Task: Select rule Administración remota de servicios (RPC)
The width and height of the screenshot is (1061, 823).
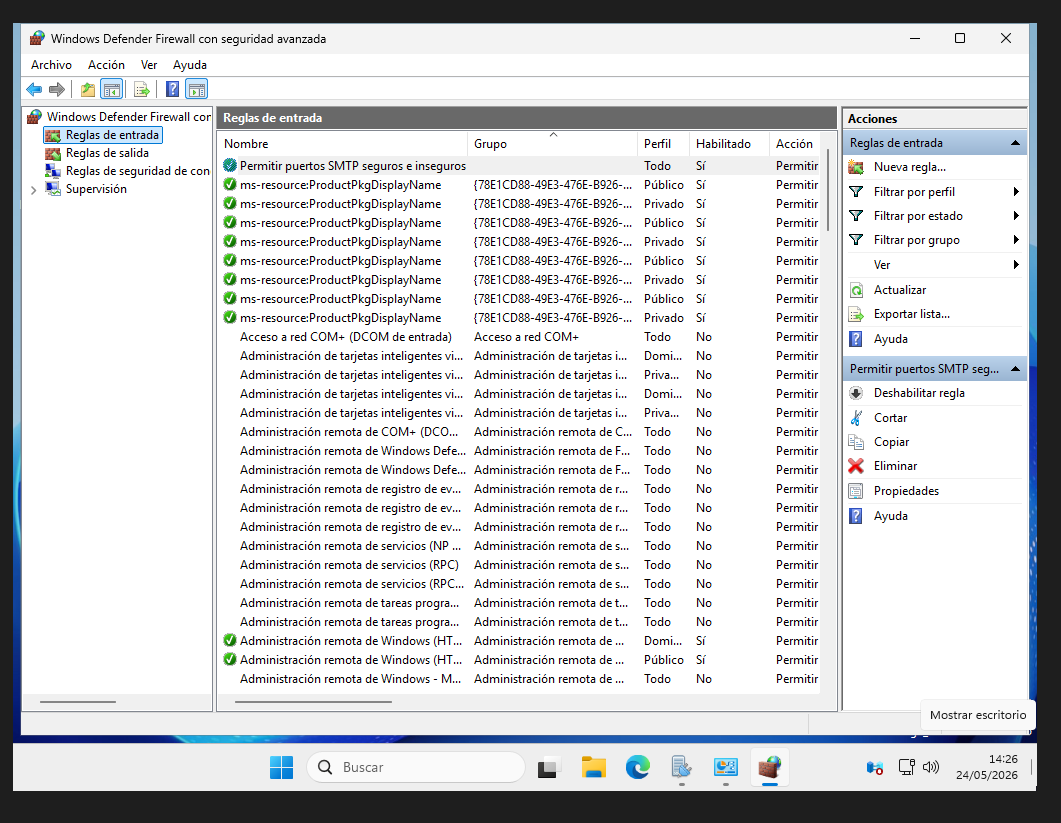Action: [x=520, y=565]
